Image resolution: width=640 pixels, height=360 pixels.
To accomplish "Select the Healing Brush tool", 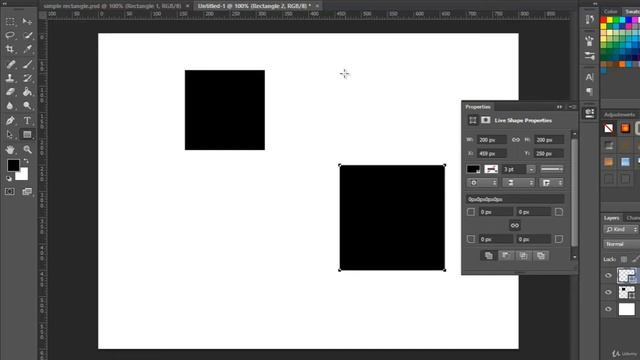I will tap(10, 64).
